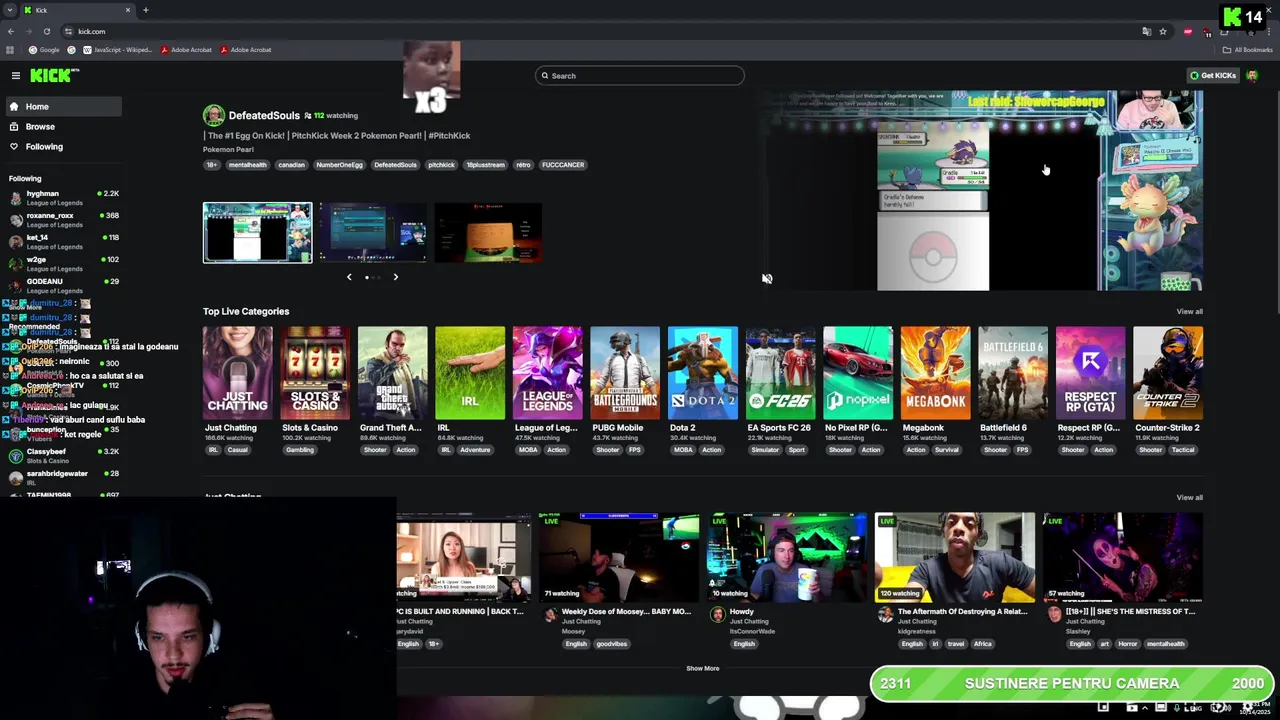Click the Pokemon Pearl category link

click(228, 150)
